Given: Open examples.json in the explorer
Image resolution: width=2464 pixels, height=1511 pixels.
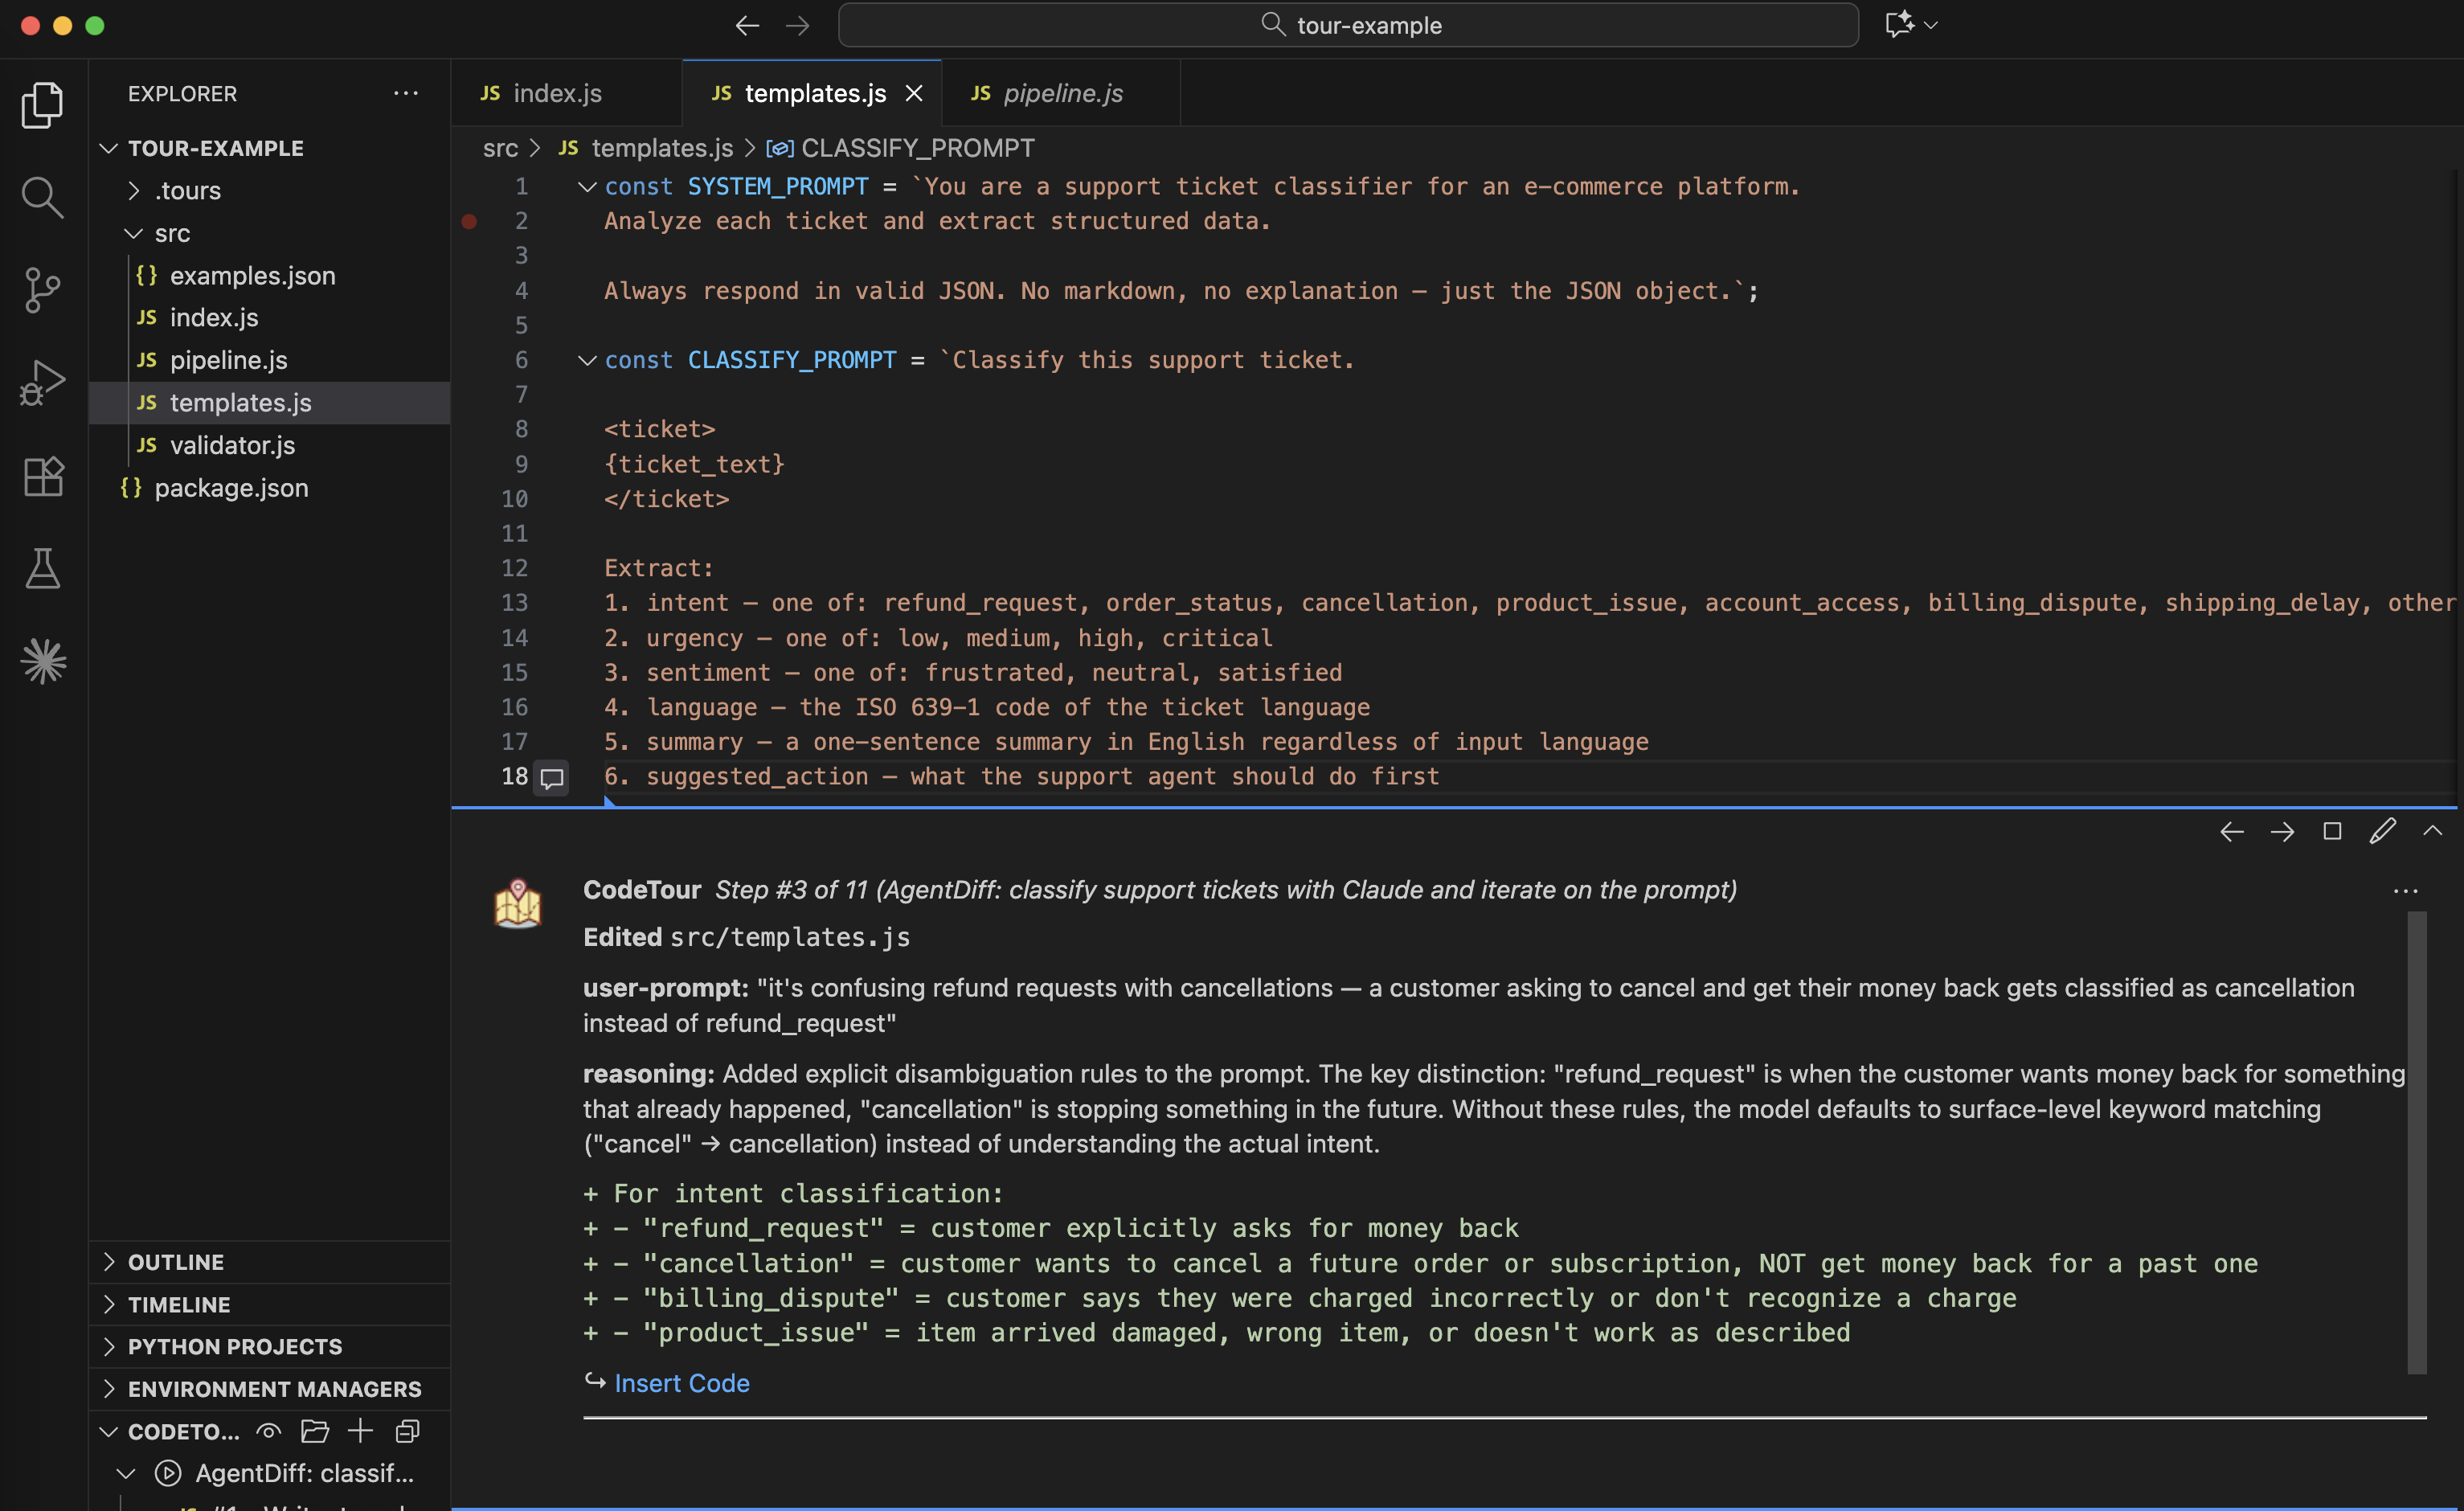Looking at the screenshot, I should (252, 275).
